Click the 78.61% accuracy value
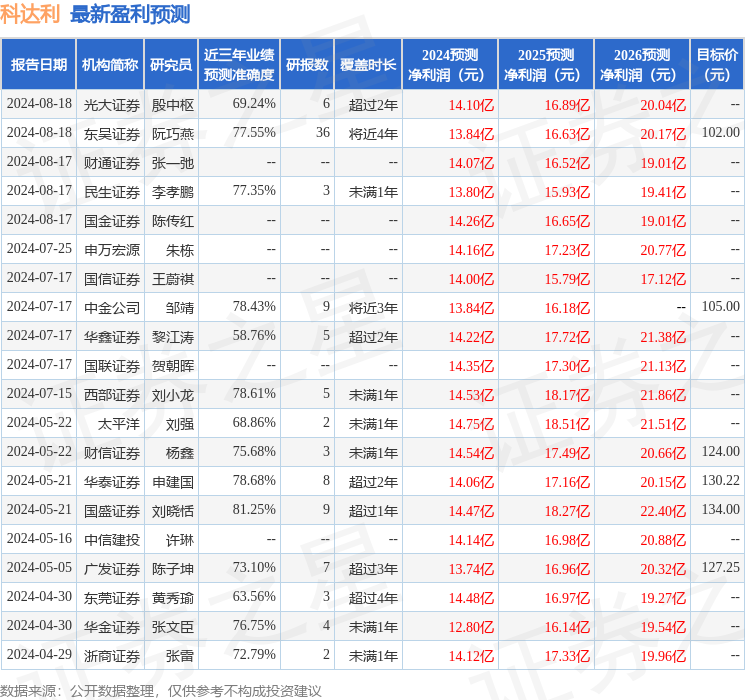745x700 pixels. (x=254, y=393)
